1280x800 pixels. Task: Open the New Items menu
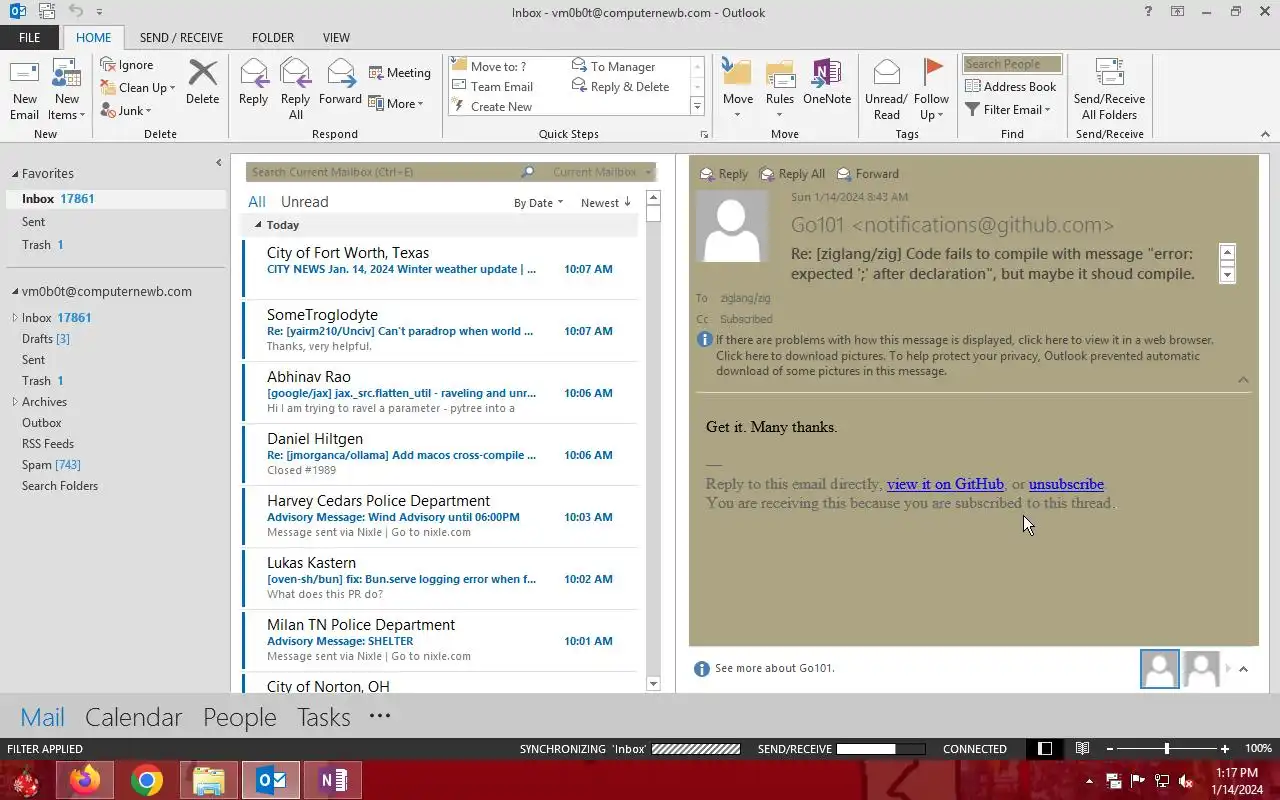(66, 90)
